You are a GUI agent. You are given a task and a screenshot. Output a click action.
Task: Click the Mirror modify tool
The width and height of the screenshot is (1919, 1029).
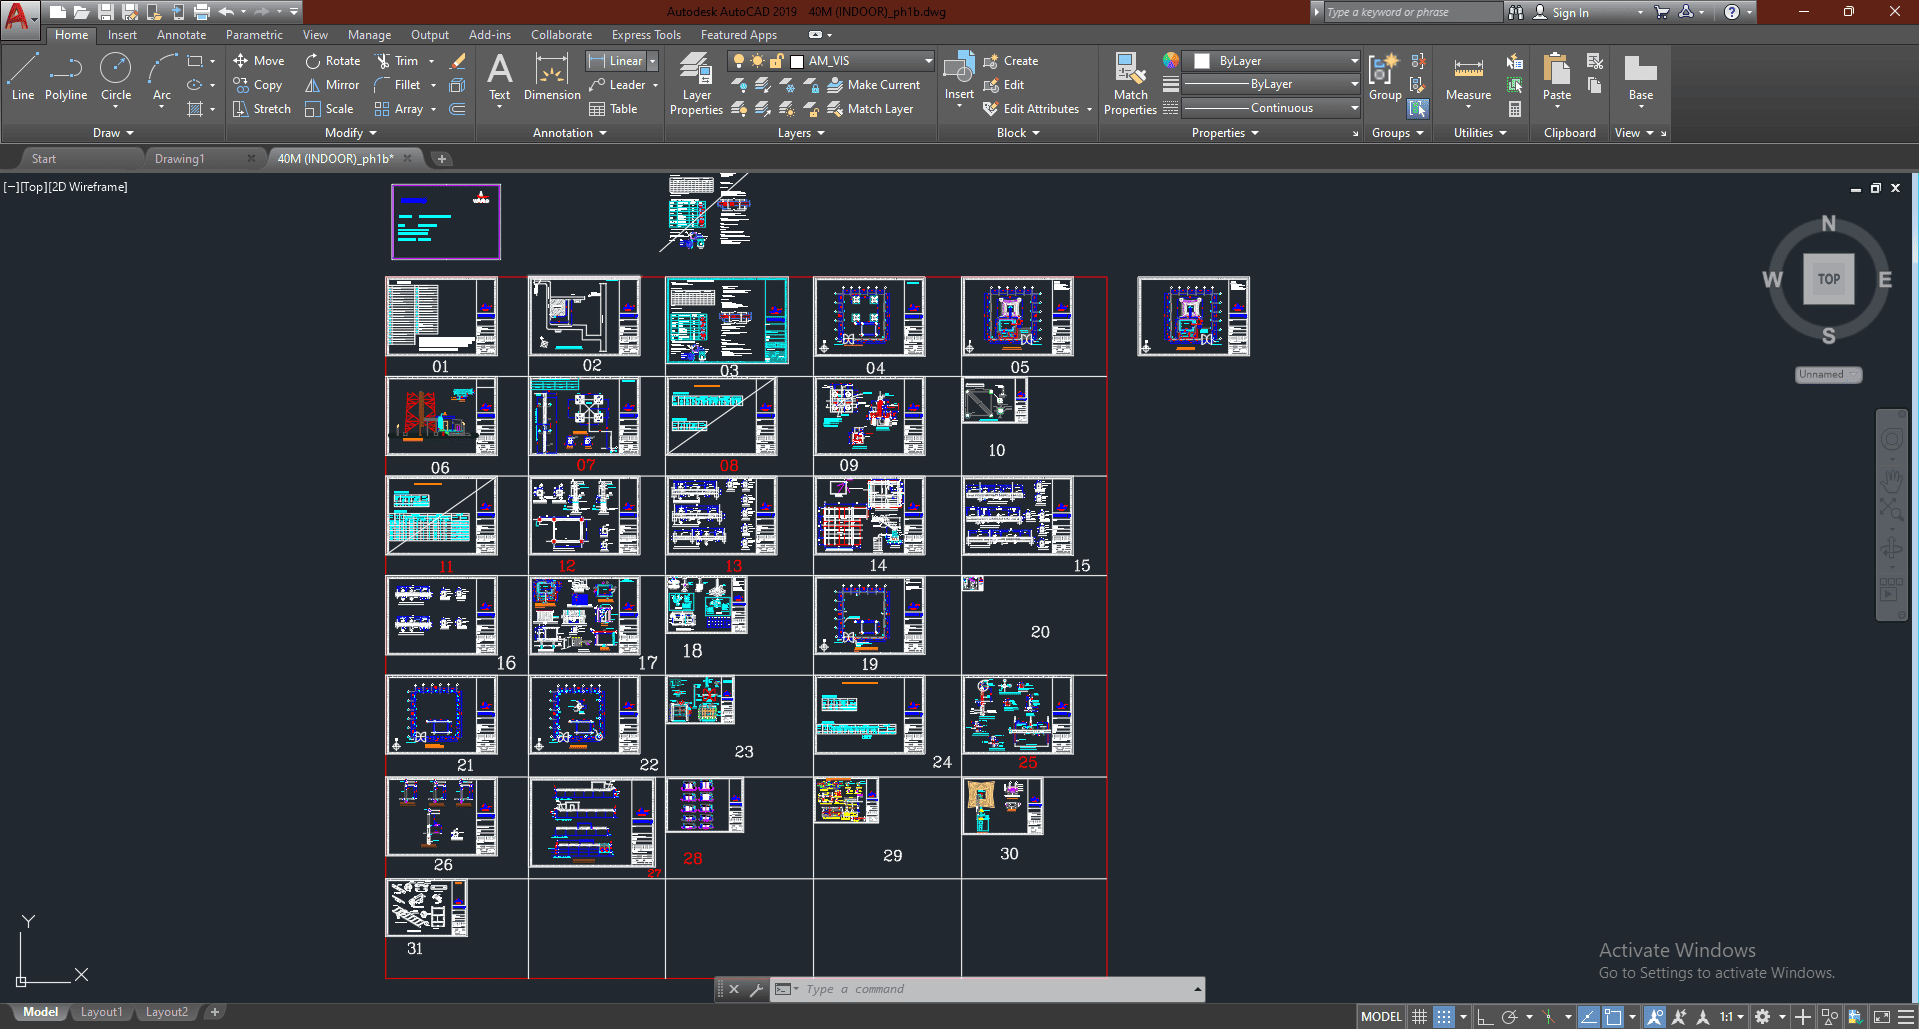332,85
